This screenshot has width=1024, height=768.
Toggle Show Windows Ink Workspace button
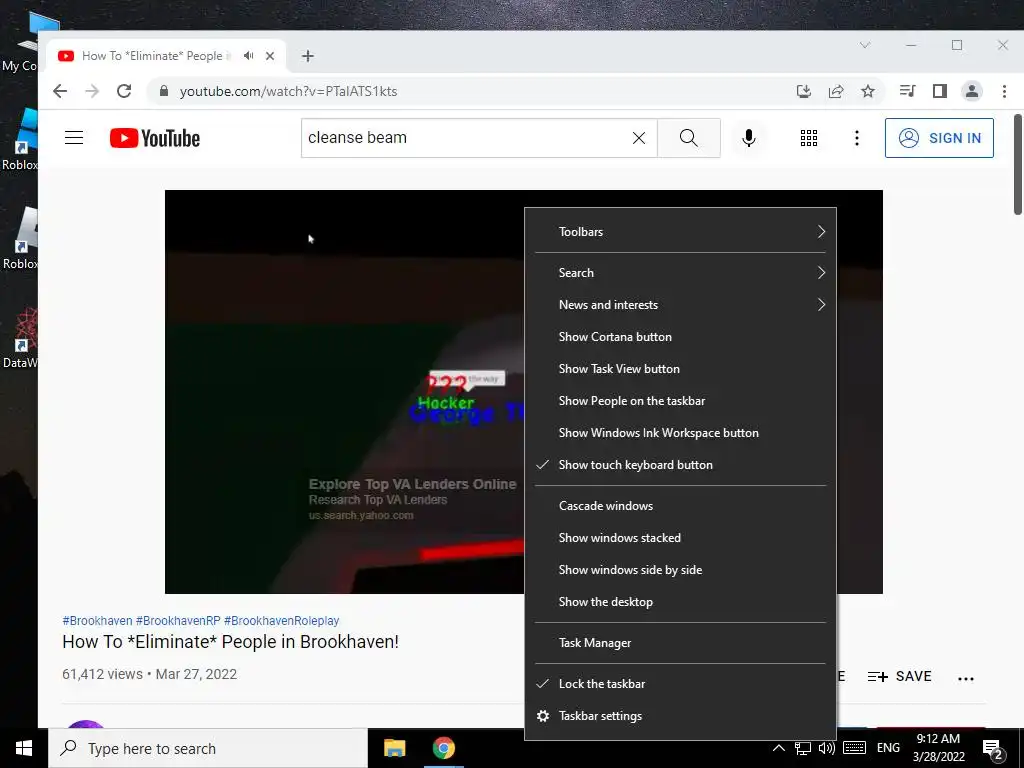680,433
